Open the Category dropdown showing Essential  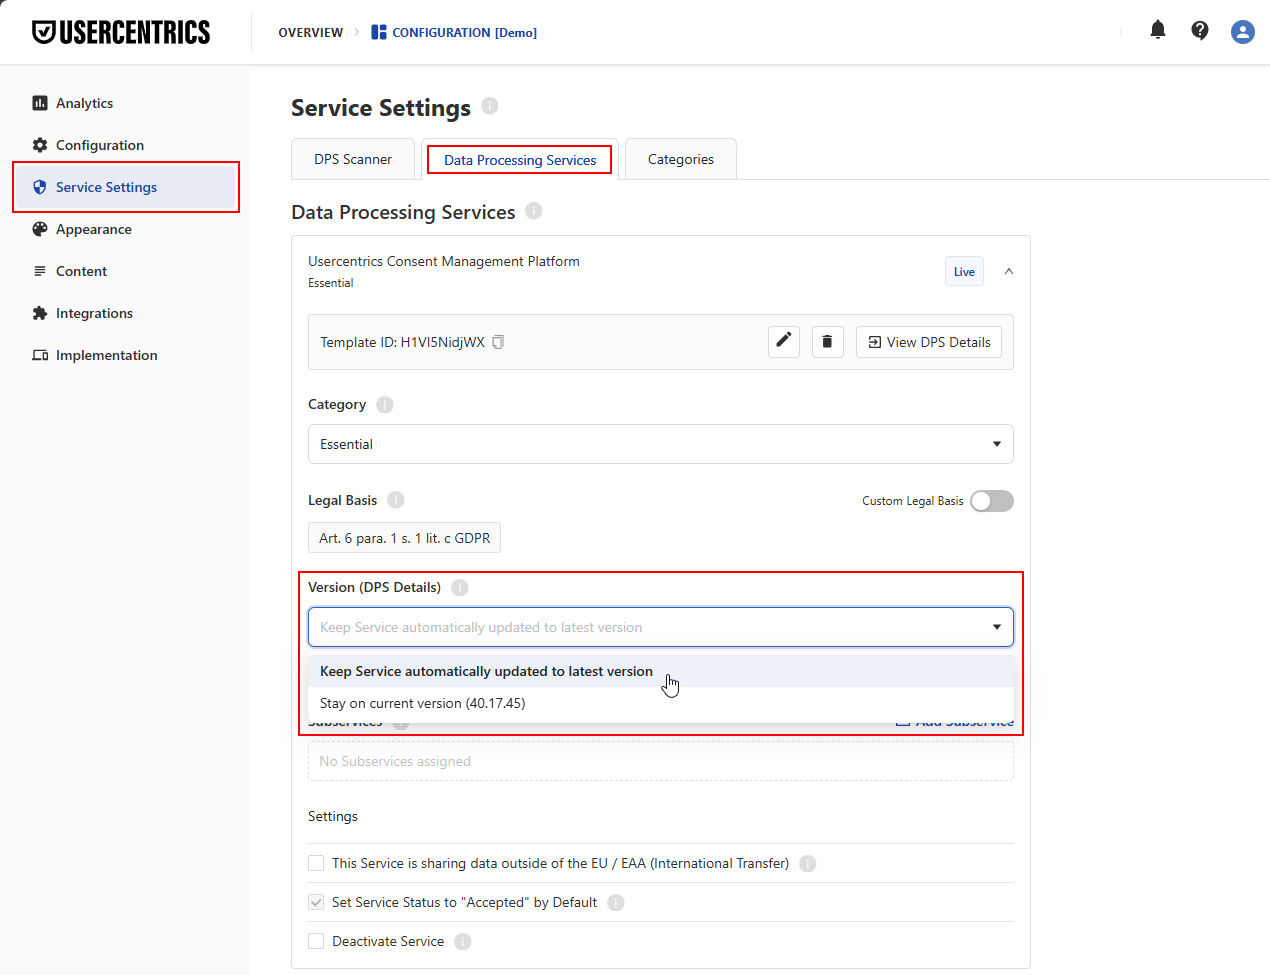pos(661,444)
